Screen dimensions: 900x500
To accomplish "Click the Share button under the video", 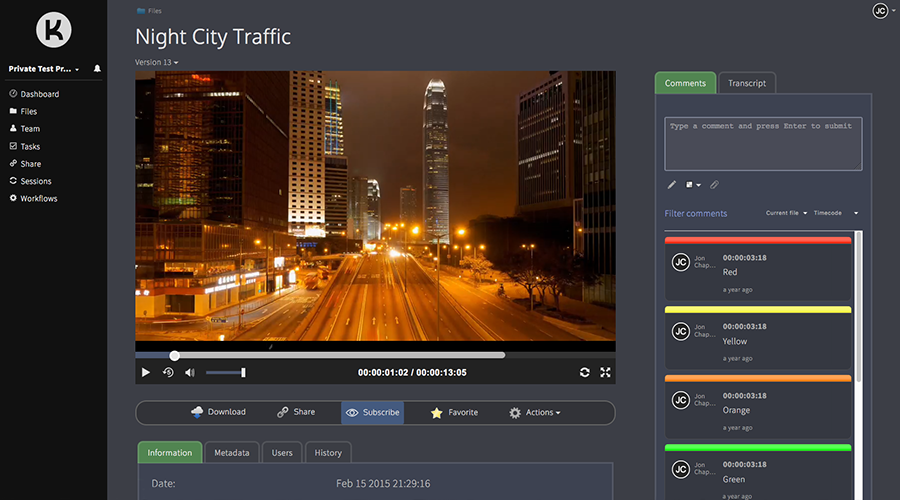I will coord(296,412).
